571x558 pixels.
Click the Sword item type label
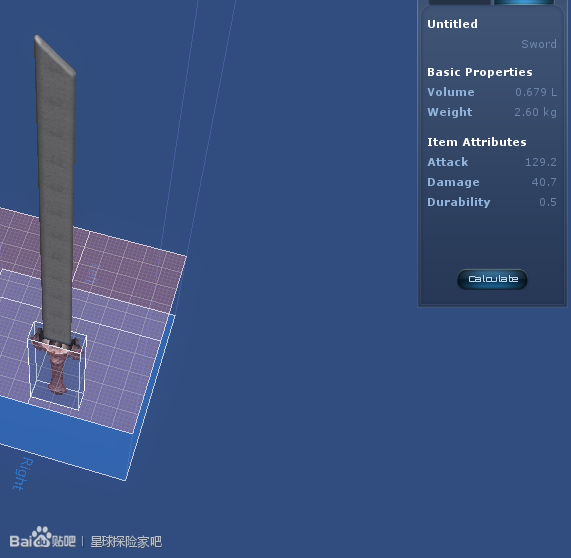point(539,44)
